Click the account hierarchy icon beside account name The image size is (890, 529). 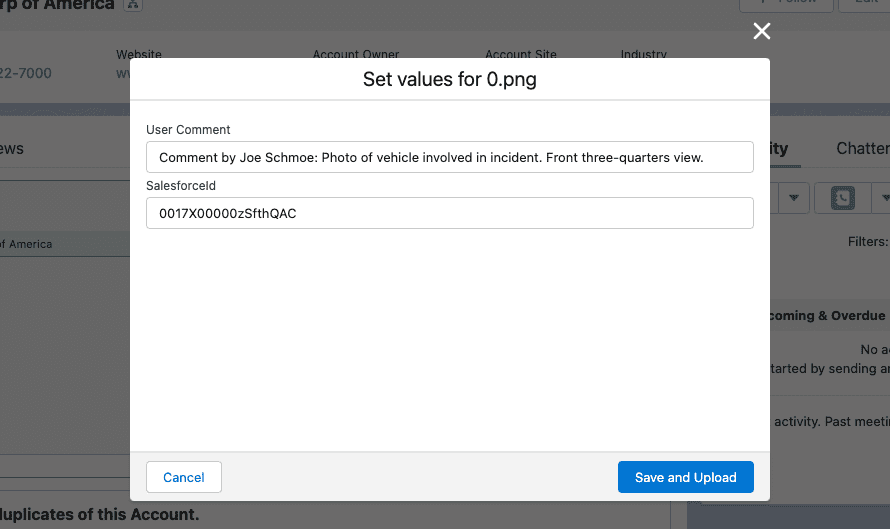pyautogui.click(x=133, y=5)
